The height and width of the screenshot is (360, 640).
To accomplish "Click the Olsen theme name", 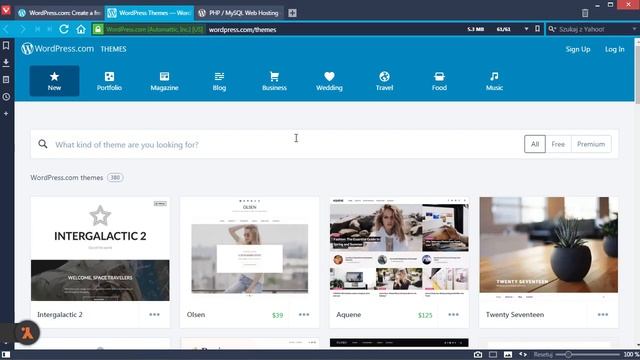I will [196, 315].
